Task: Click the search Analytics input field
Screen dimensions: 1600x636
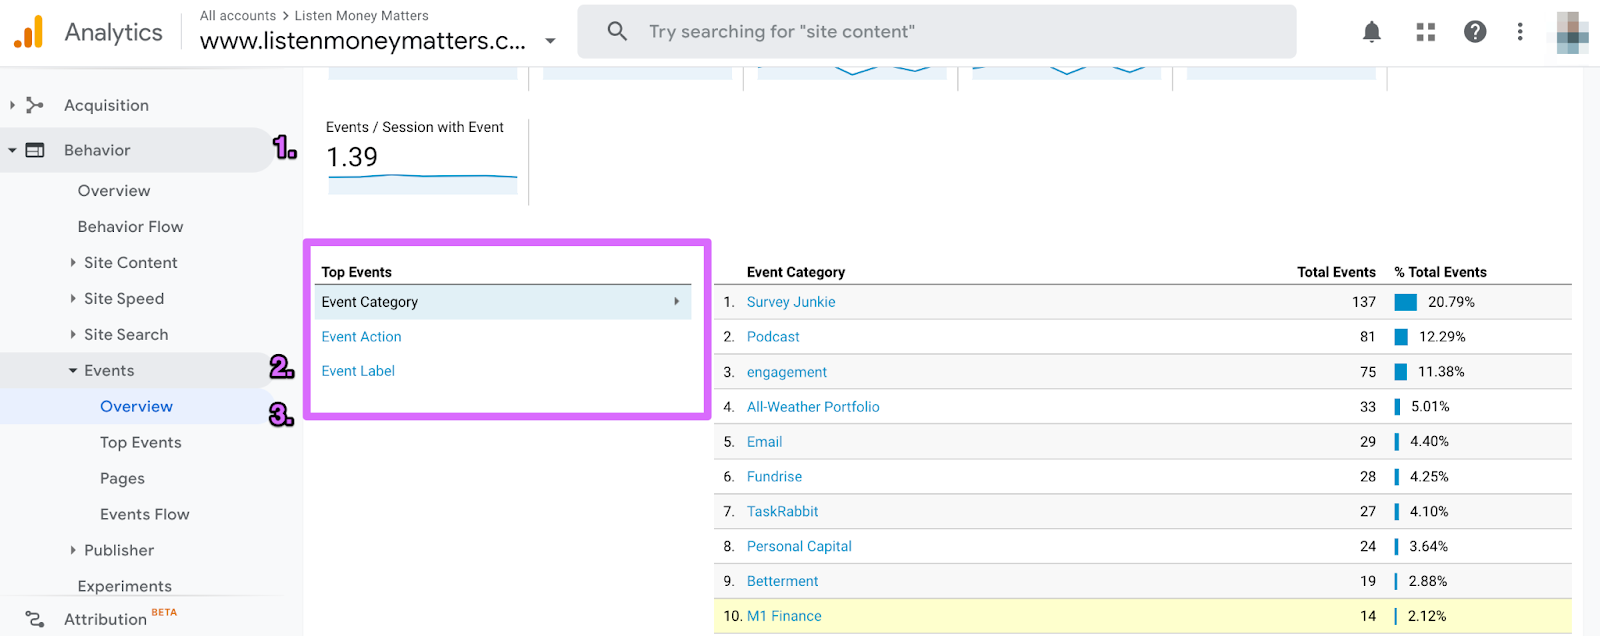Action: click(x=937, y=31)
